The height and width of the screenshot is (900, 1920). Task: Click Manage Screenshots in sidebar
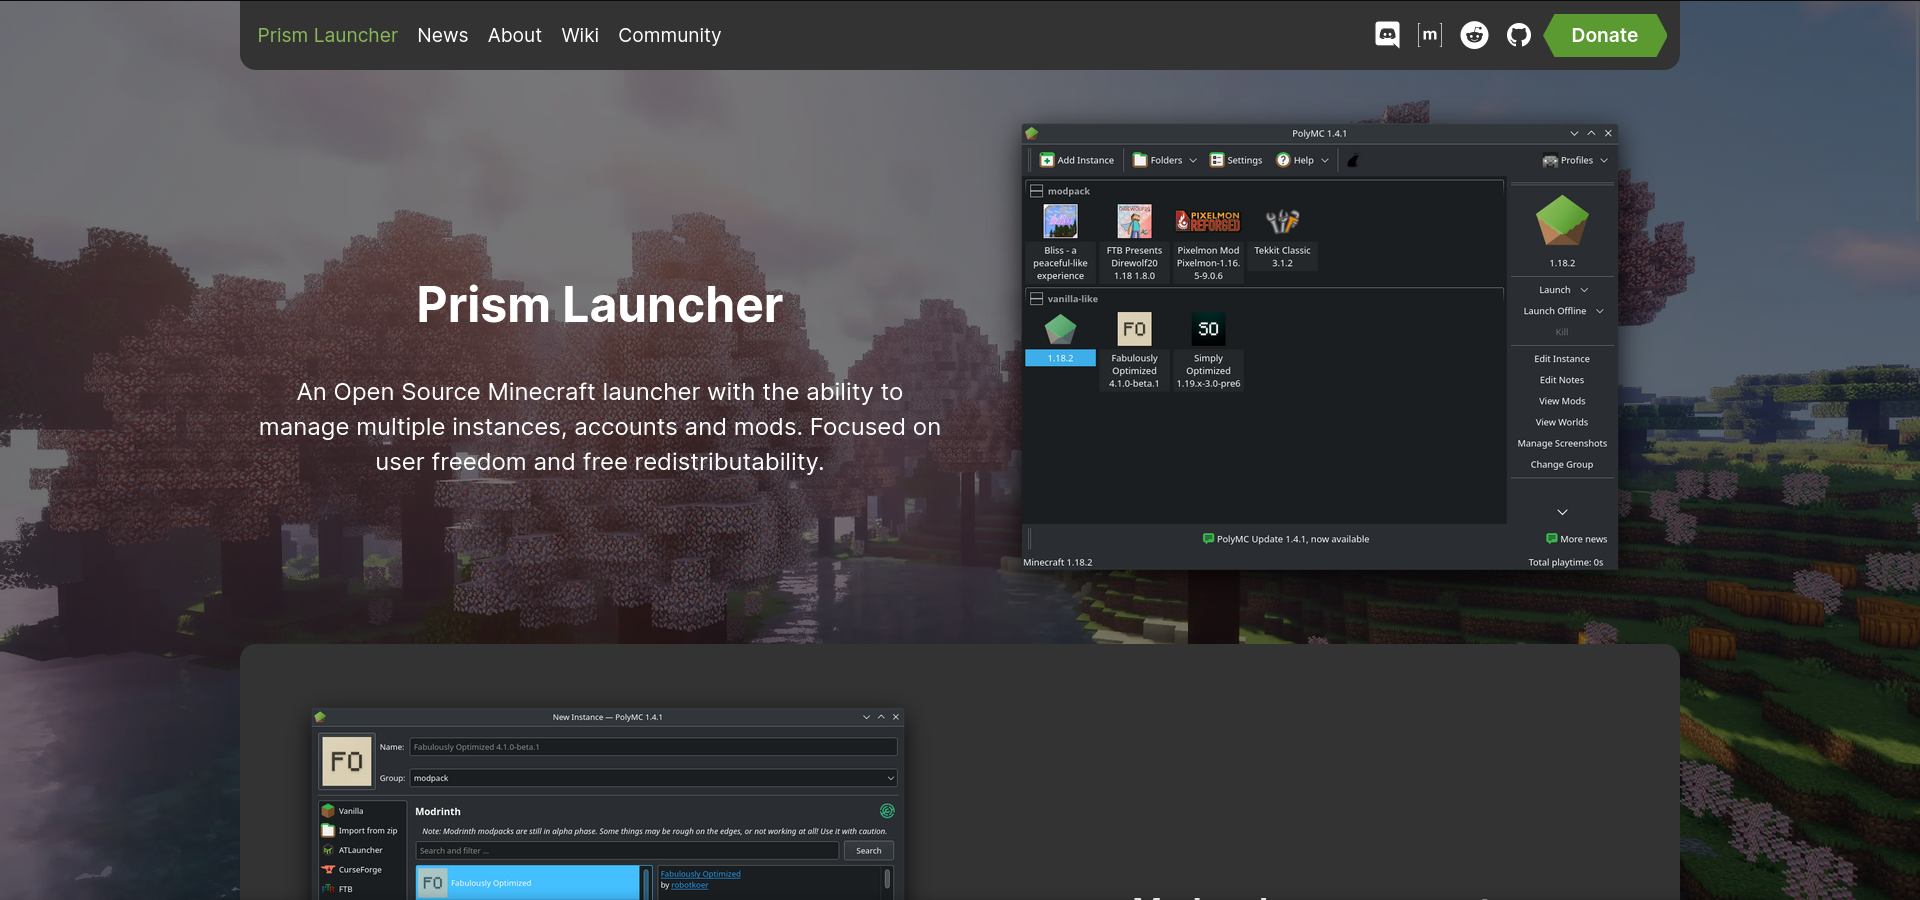[1562, 443]
